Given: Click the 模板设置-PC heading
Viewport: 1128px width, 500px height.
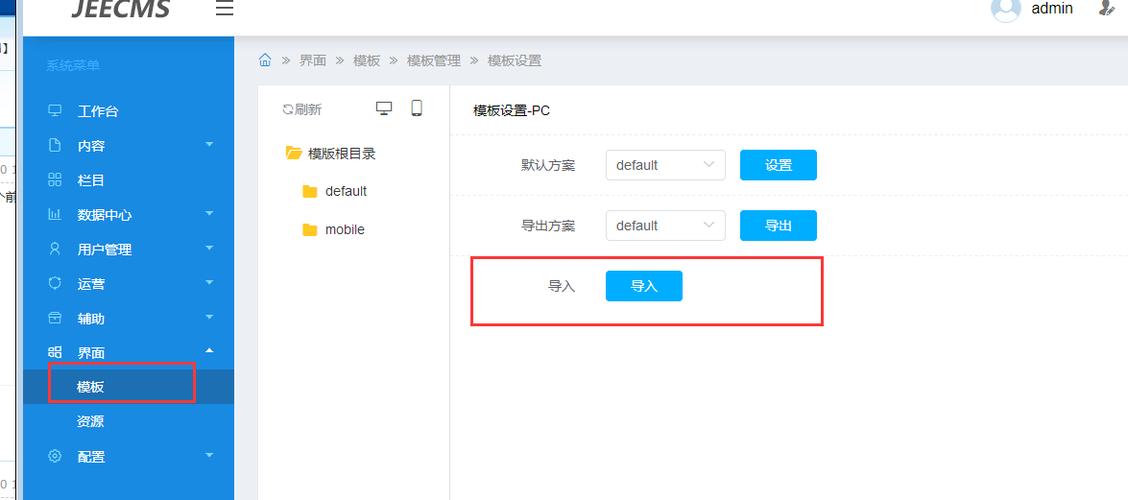Looking at the screenshot, I should 511,110.
